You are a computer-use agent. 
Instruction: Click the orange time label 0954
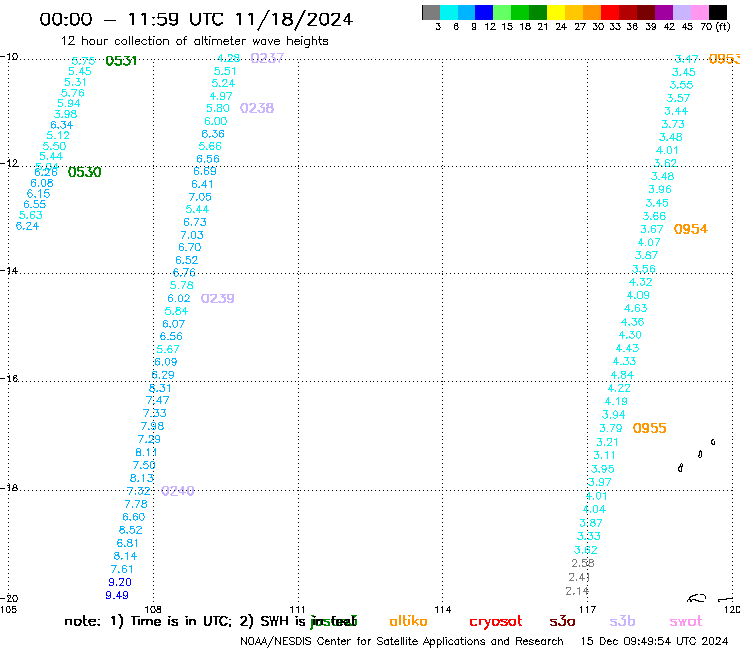pyautogui.click(x=690, y=229)
